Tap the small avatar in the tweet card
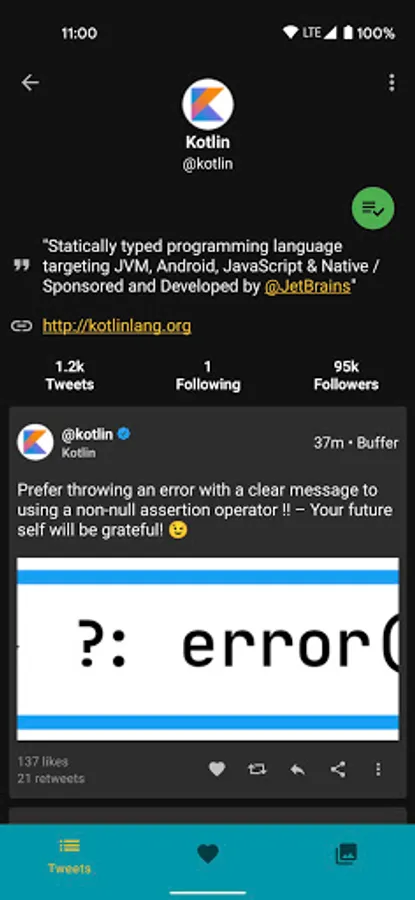This screenshot has width=415, height=900. pos(36,442)
